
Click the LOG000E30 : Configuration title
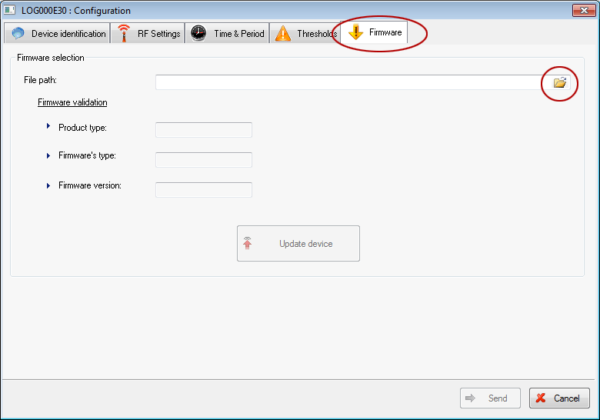coord(76,10)
